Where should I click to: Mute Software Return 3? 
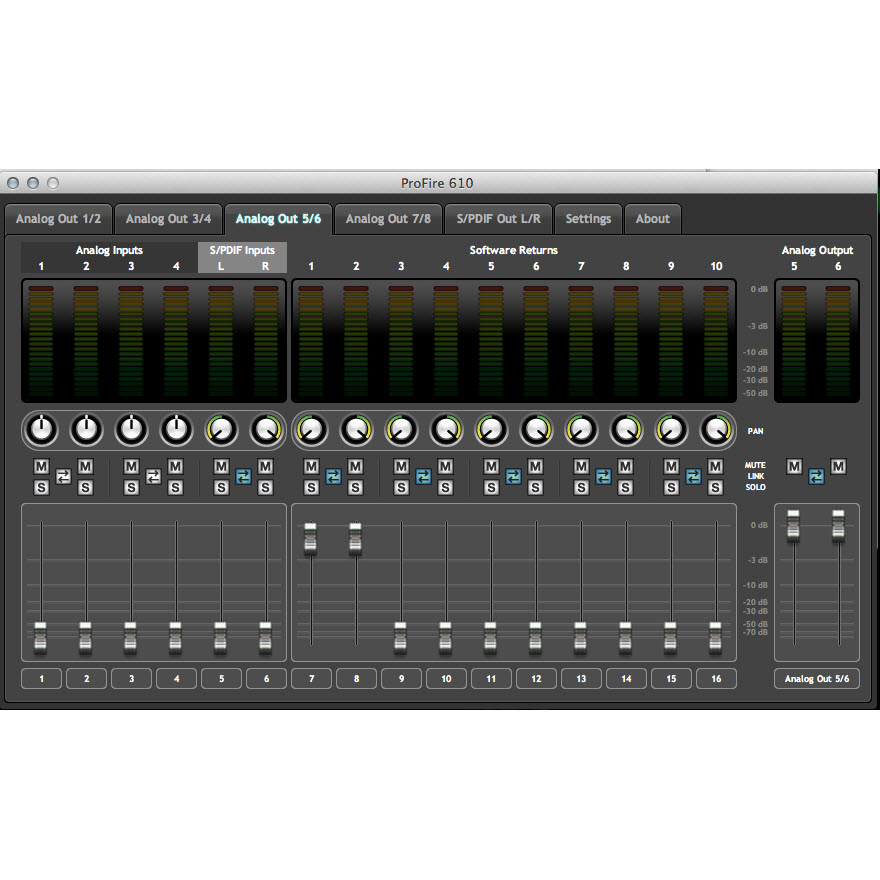[x=401, y=466]
